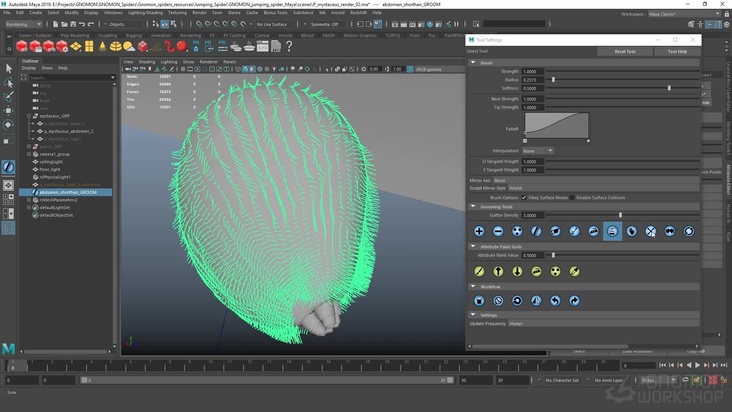
Task: Enable Disable Surface Collision checkbox
Action: [572, 197]
